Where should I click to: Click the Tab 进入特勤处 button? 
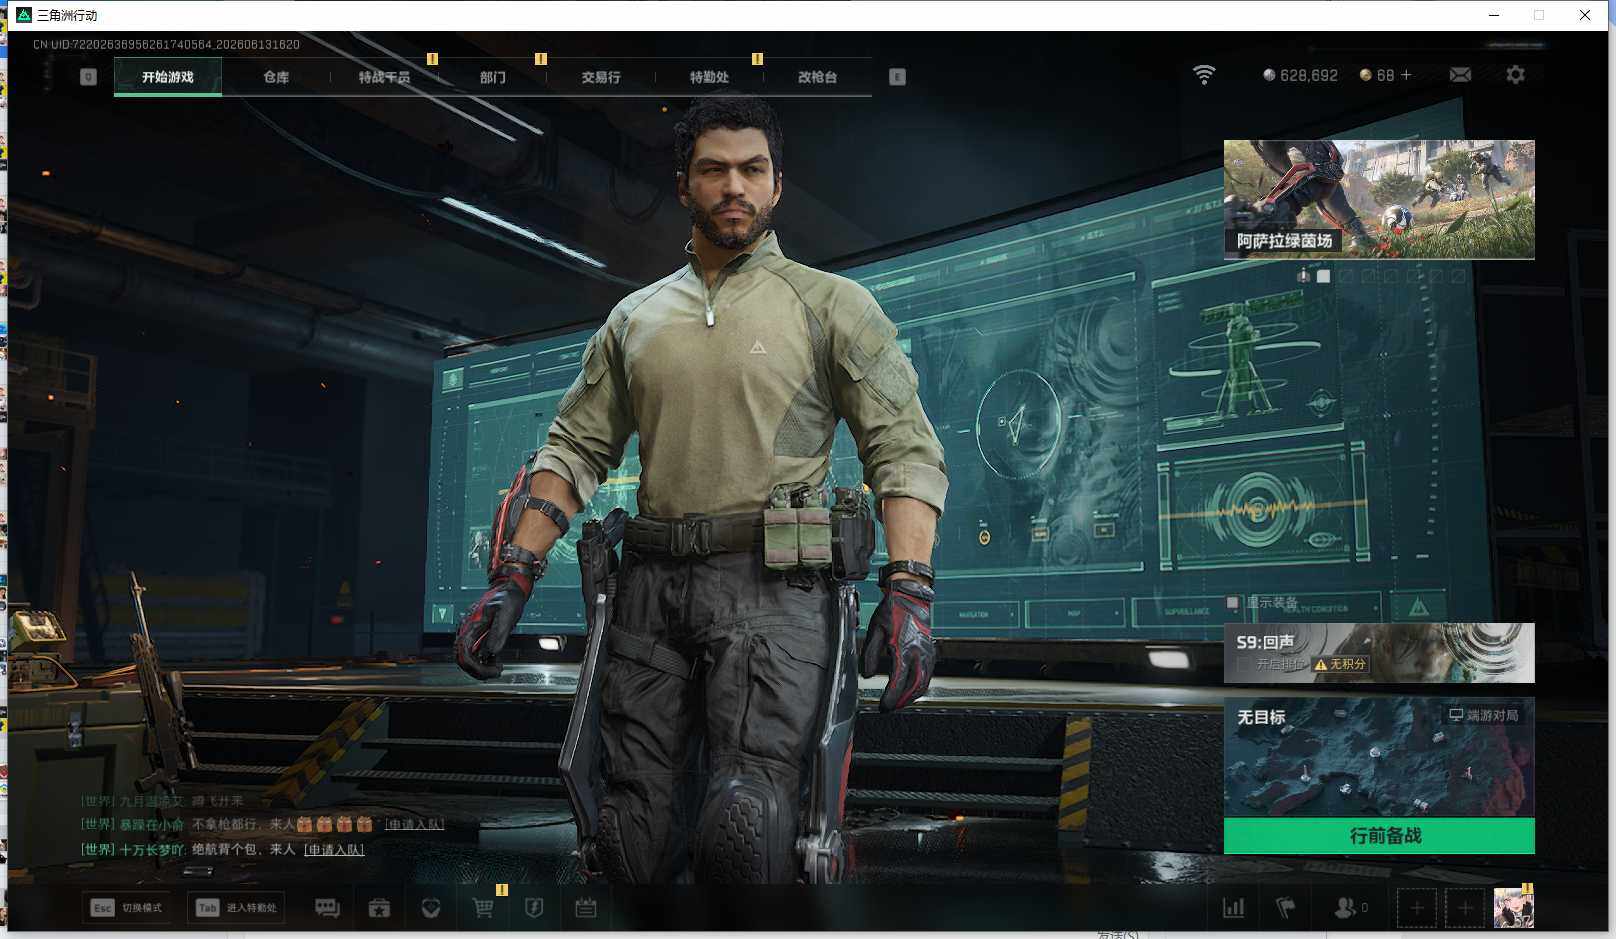coord(236,908)
